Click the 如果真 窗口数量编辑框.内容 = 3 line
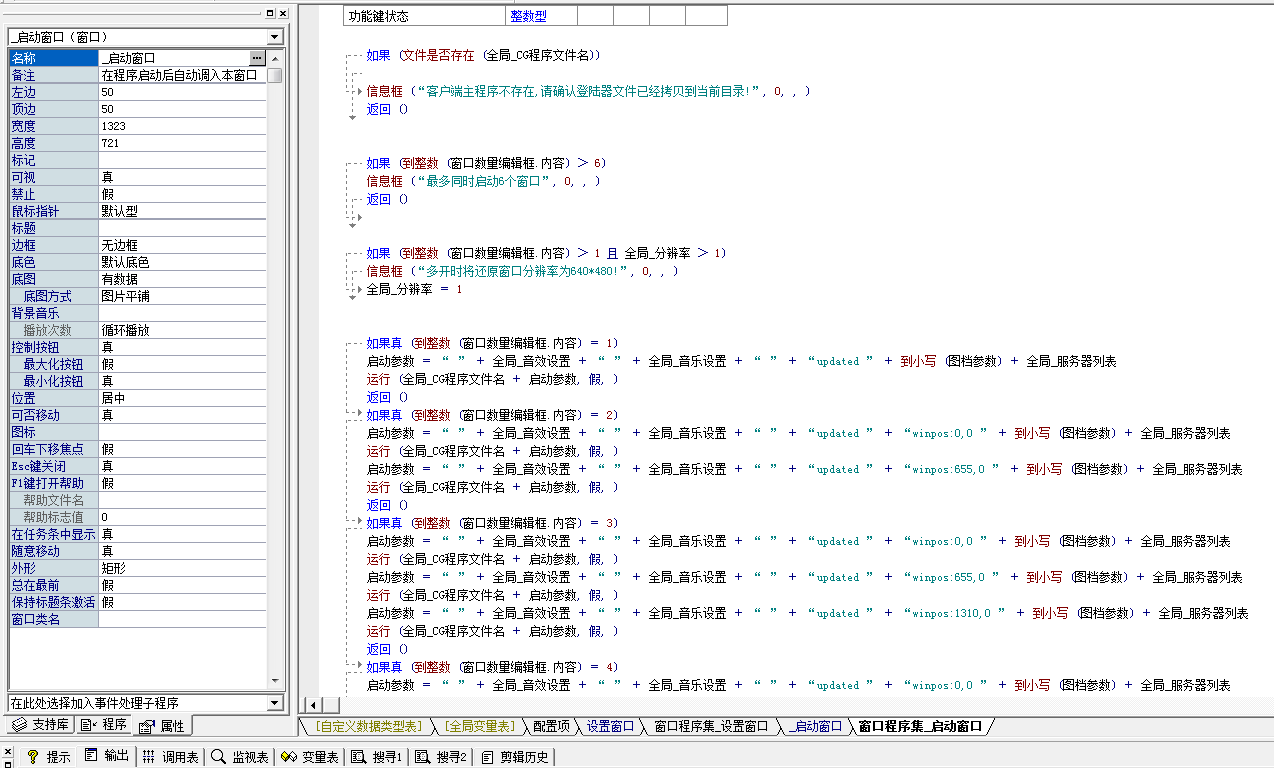Image resolution: width=1274 pixels, height=768 pixels. pos(492,523)
